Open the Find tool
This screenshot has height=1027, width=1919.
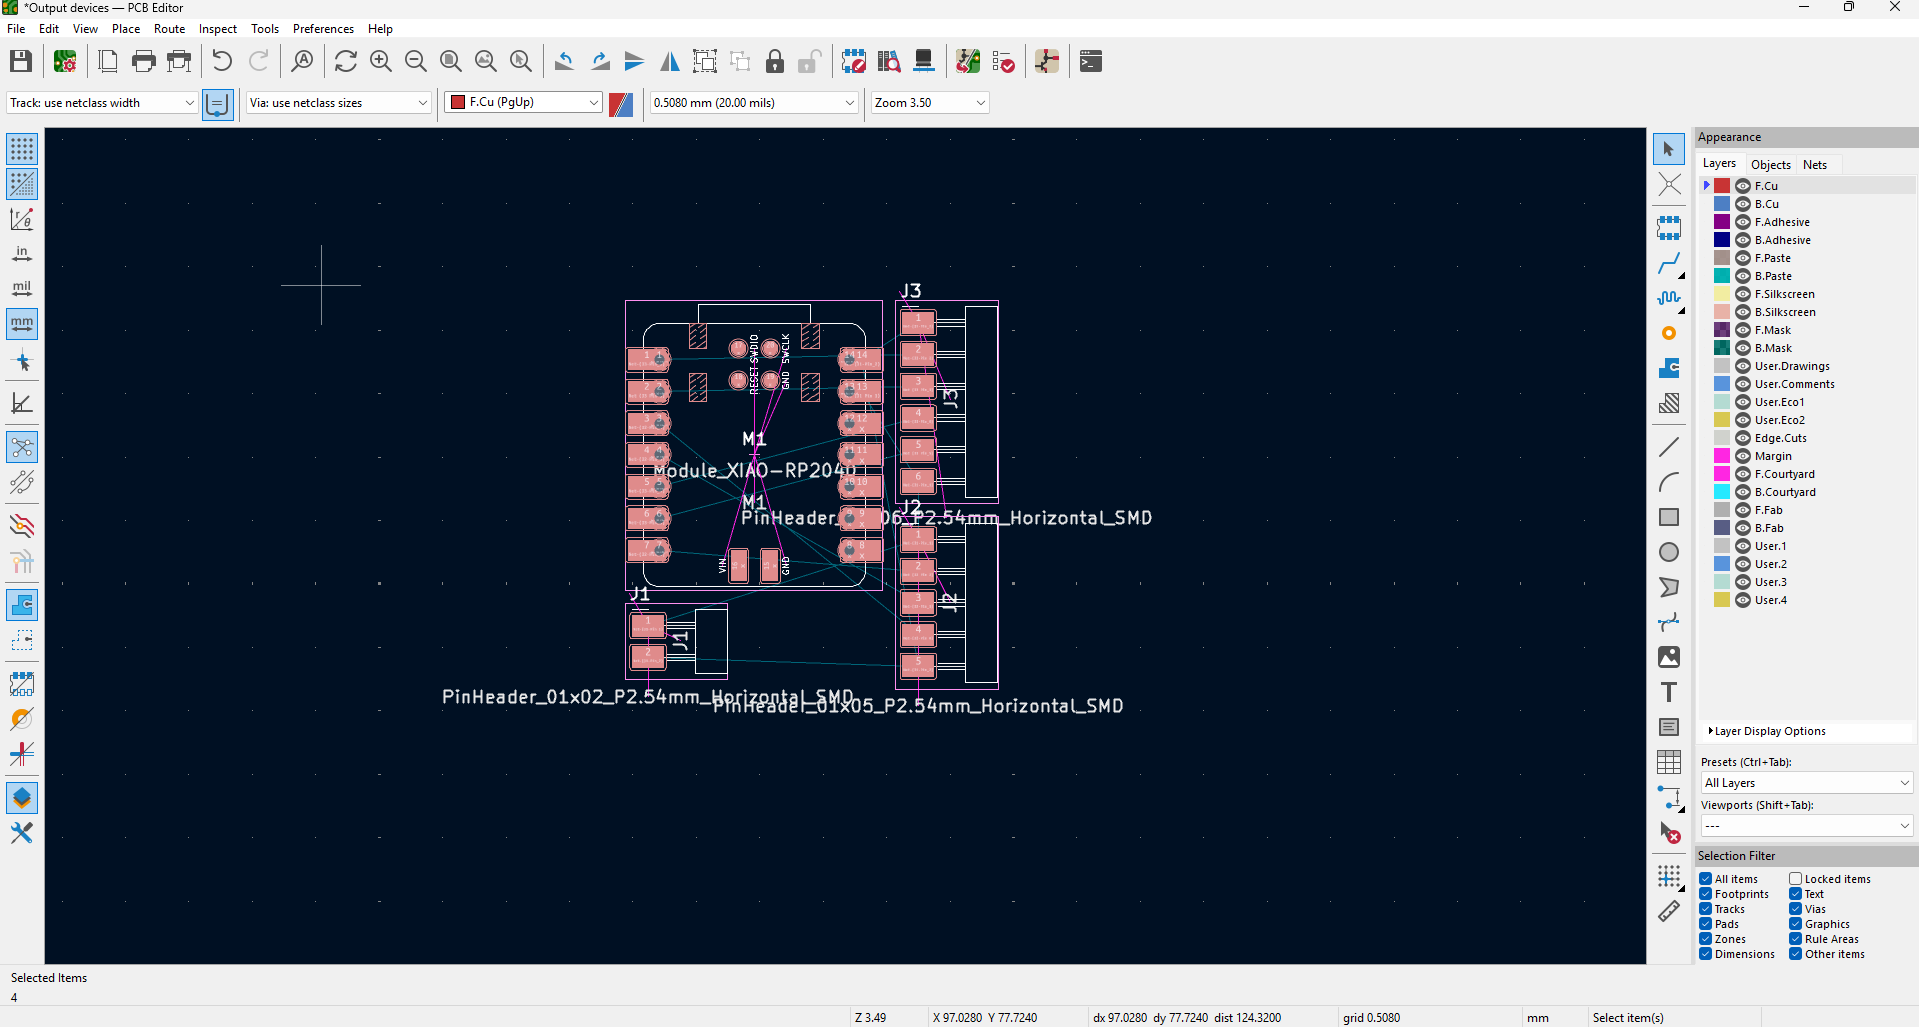[302, 62]
